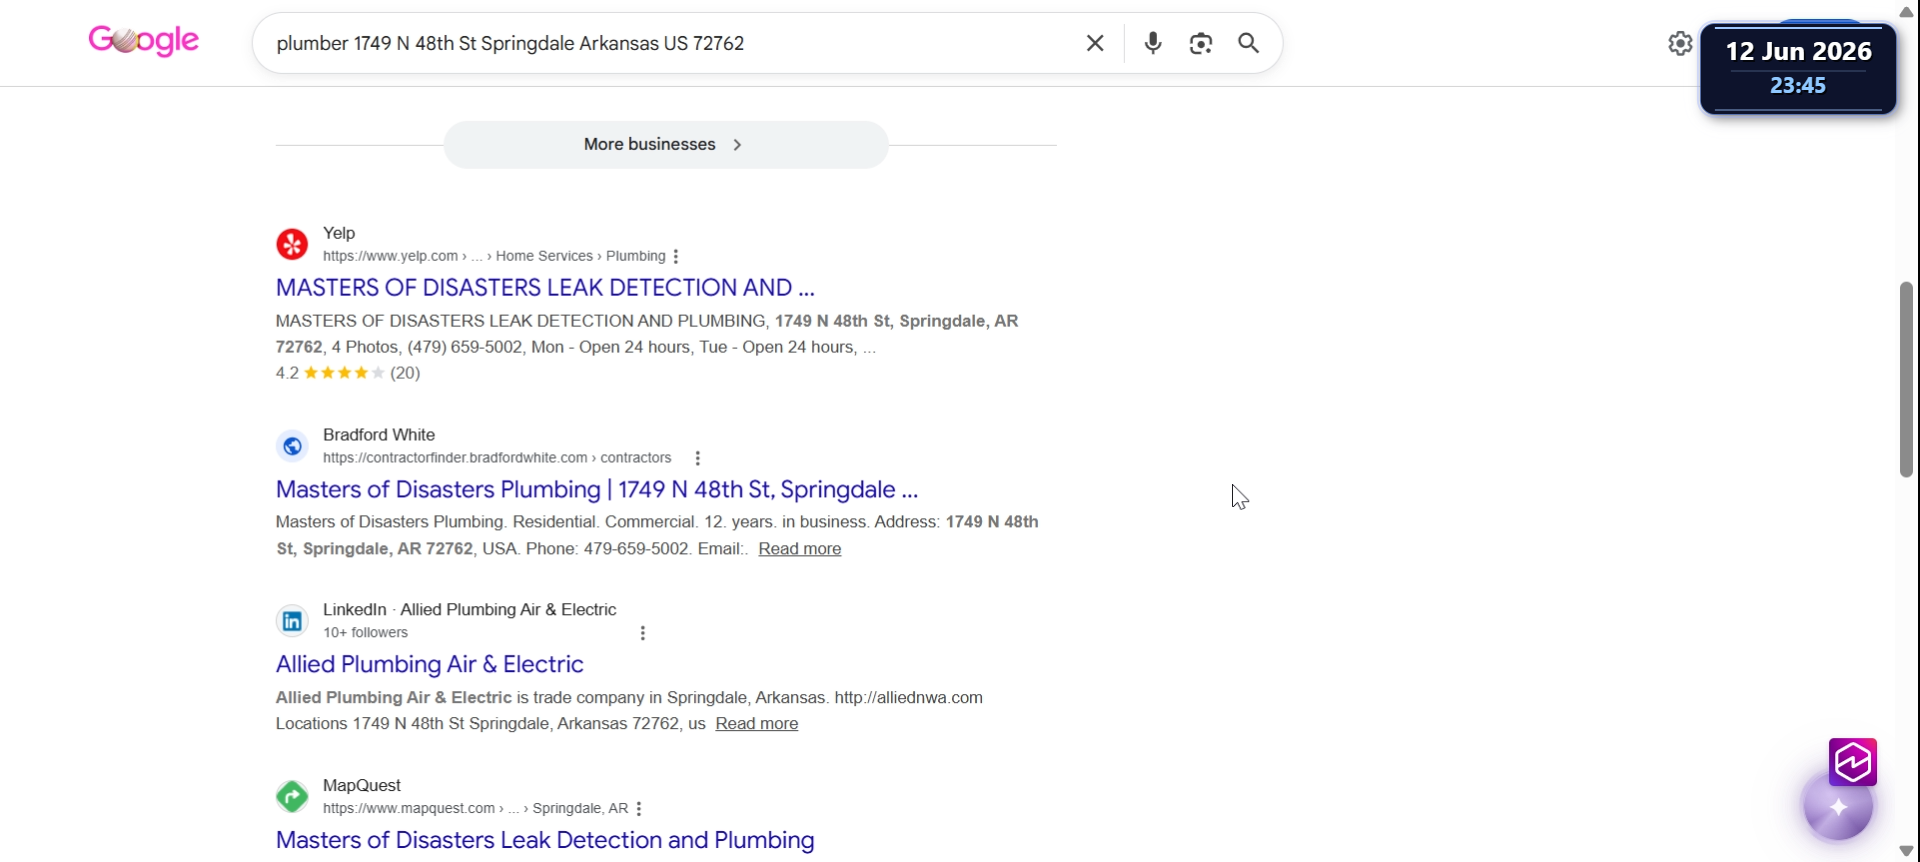
Task: Open more options for Yelp result
Action: 677,257
